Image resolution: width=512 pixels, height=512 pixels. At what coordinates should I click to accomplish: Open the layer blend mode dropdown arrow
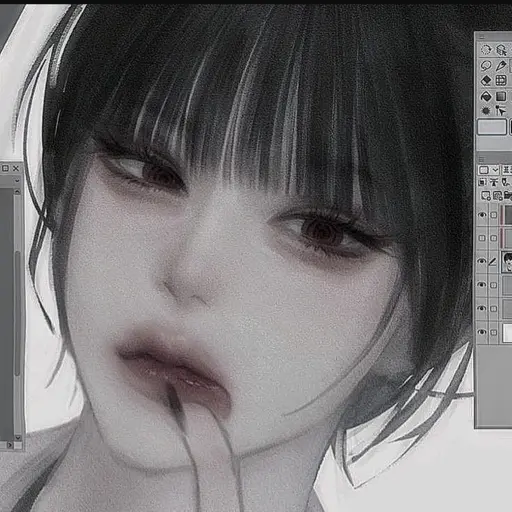[495, 170]
